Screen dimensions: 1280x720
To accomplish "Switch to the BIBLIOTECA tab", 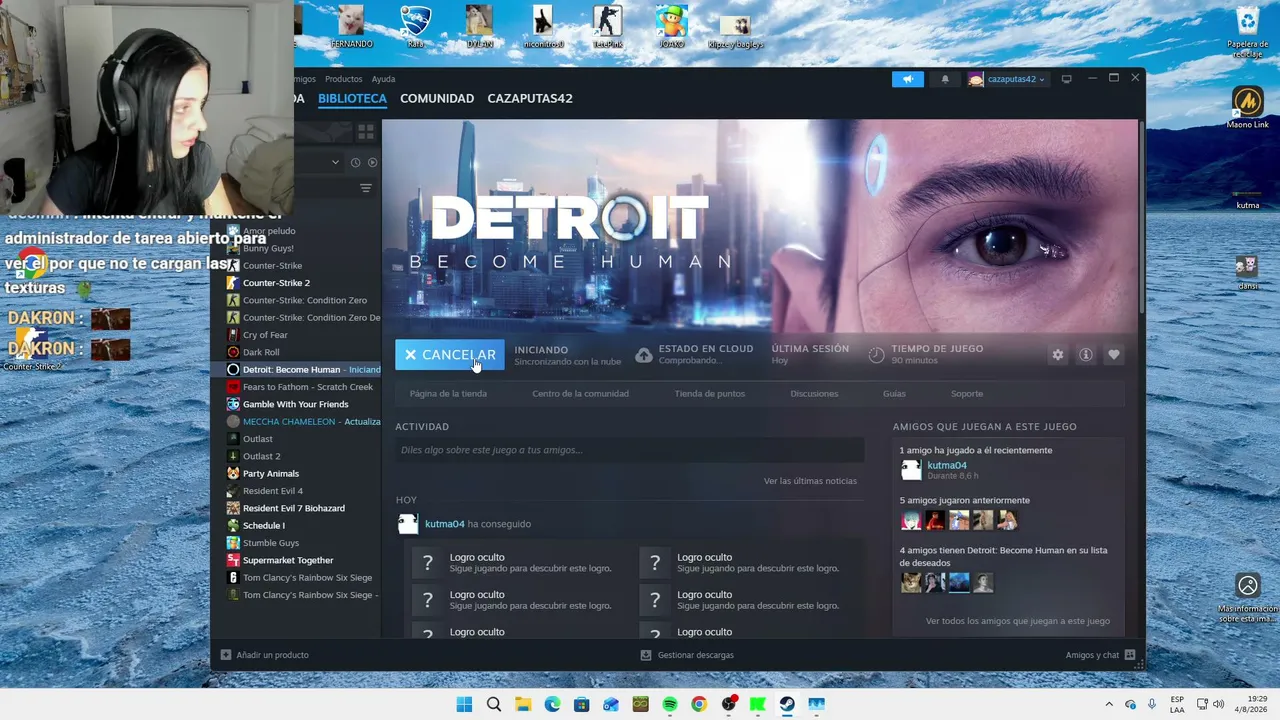I will (352, 99).
